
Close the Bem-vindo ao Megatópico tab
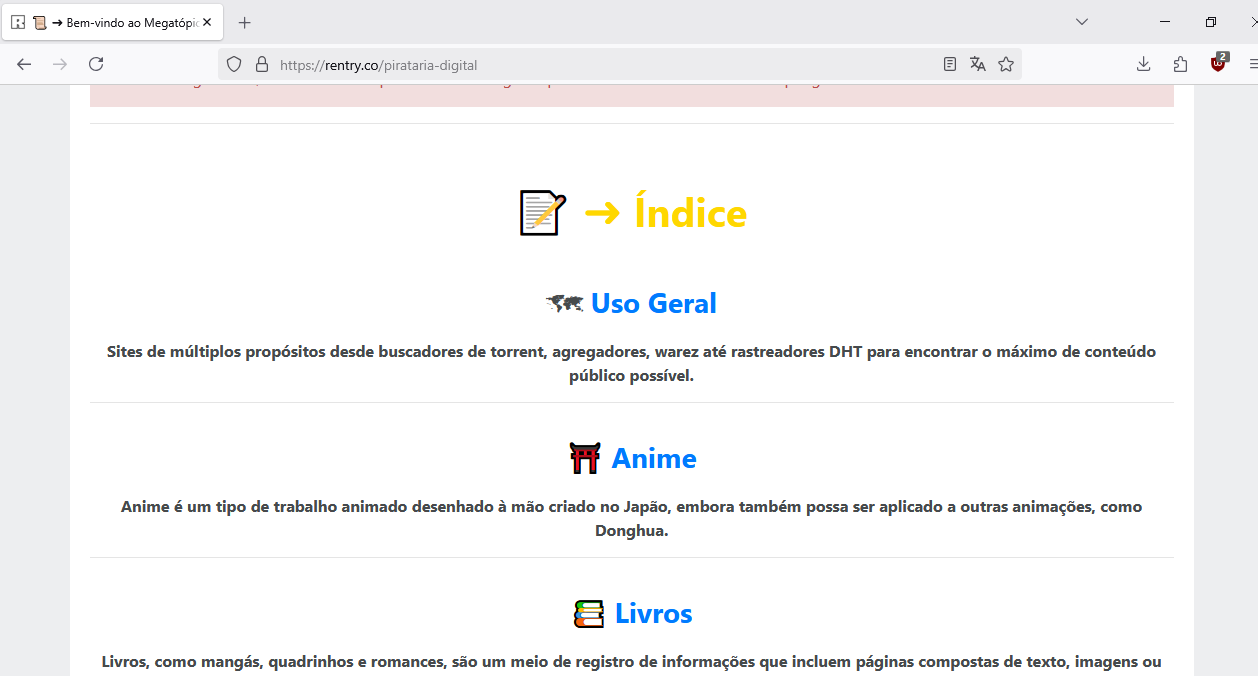pyautogui.click(x=207, y=22)
